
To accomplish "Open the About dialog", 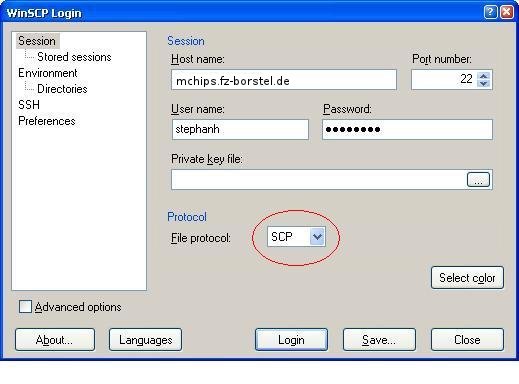I will click(55, 340).
